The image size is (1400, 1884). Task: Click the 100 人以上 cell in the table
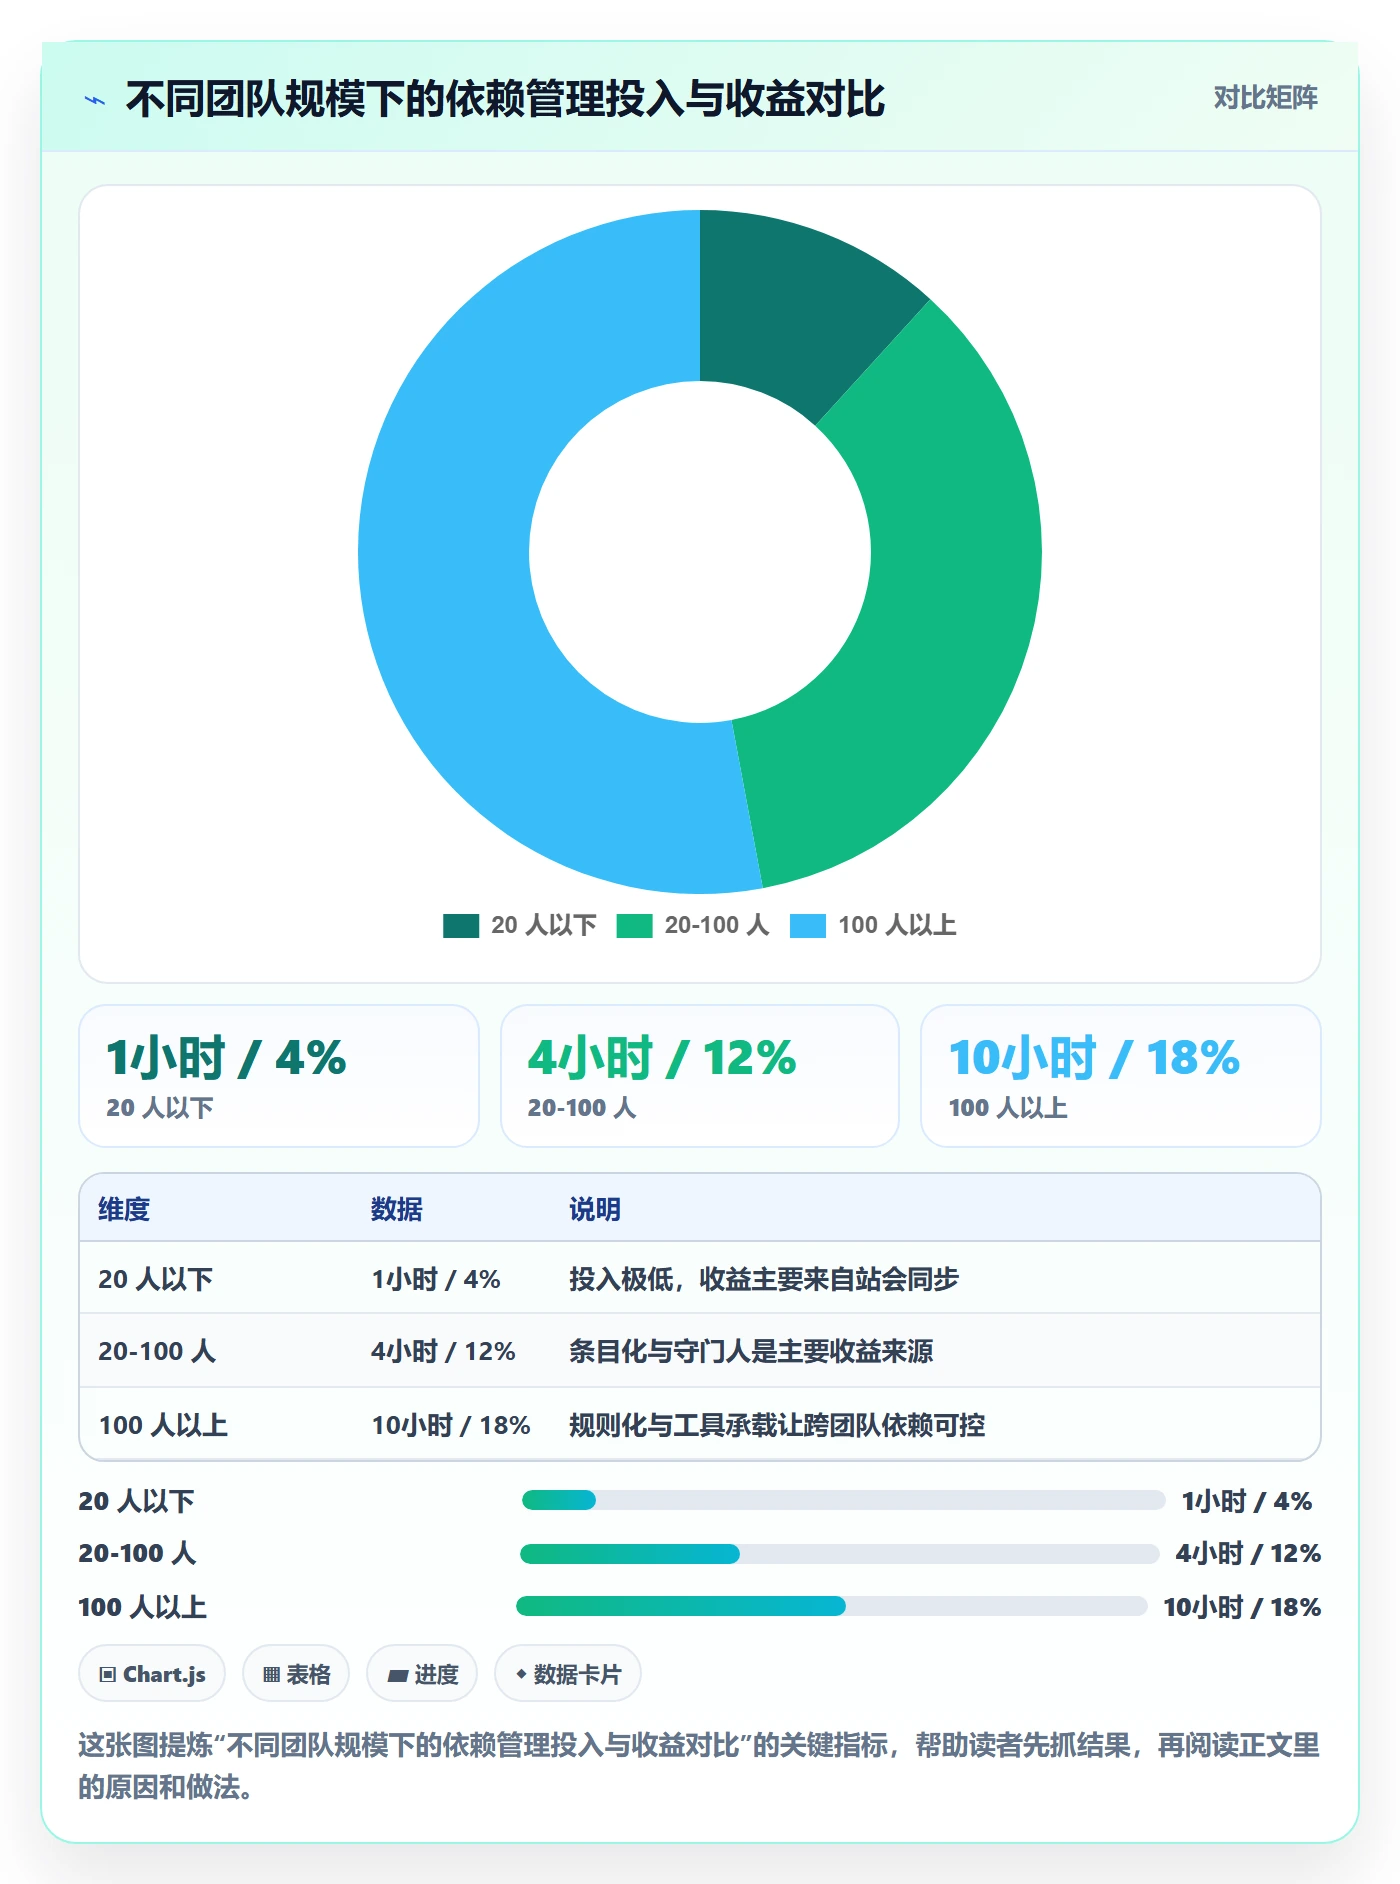click(163, 1425)
